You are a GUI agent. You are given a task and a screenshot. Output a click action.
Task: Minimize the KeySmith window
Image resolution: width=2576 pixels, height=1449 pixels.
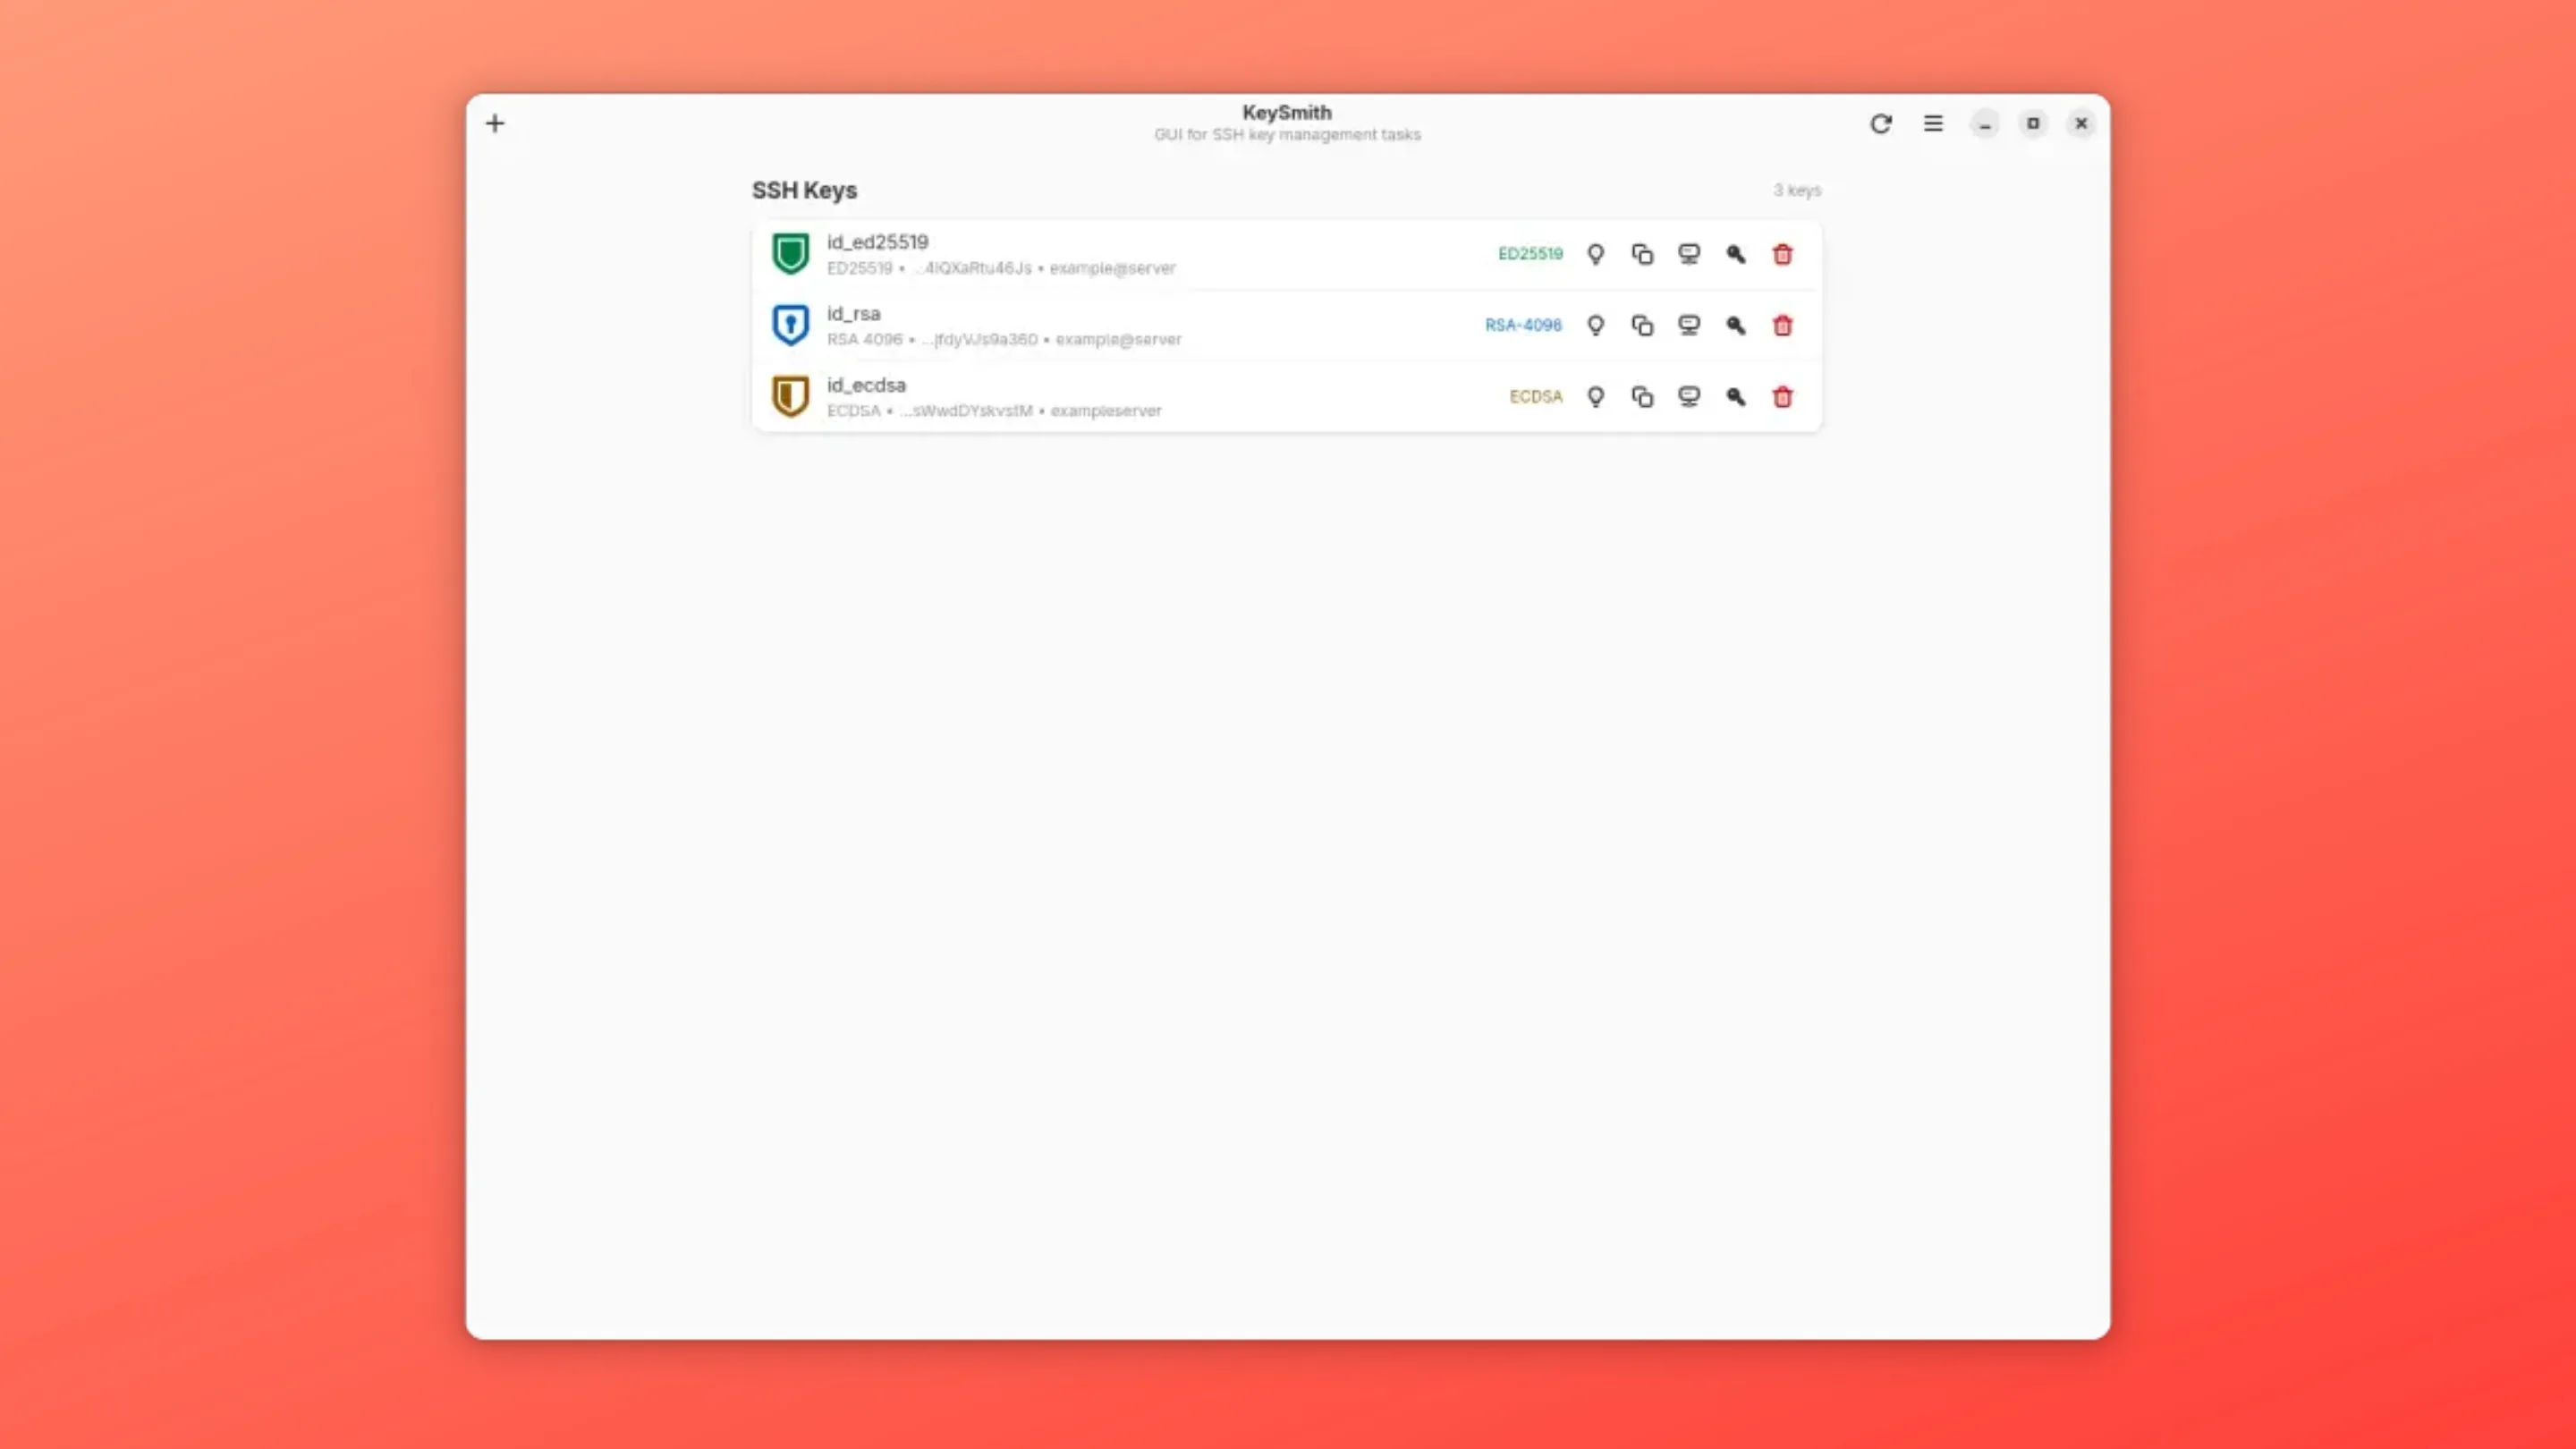coord(1985,123)
